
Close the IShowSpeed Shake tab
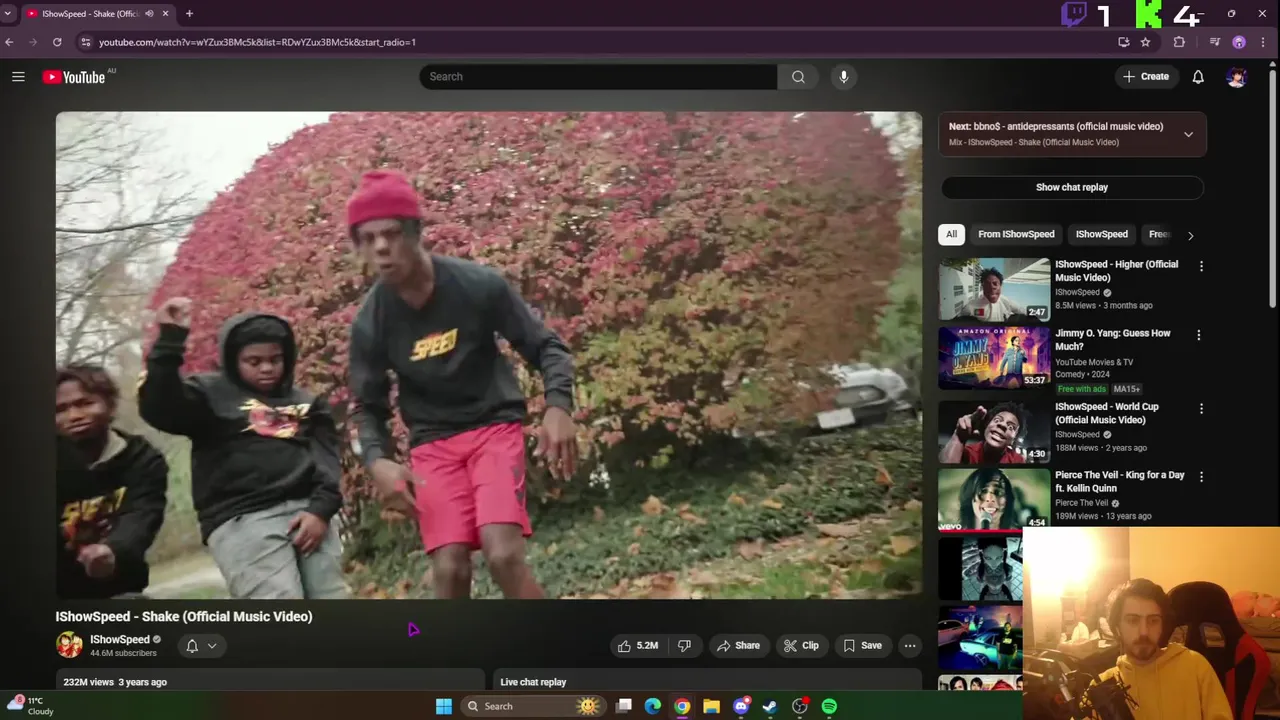pyautogui.click(x=165, y=13)
